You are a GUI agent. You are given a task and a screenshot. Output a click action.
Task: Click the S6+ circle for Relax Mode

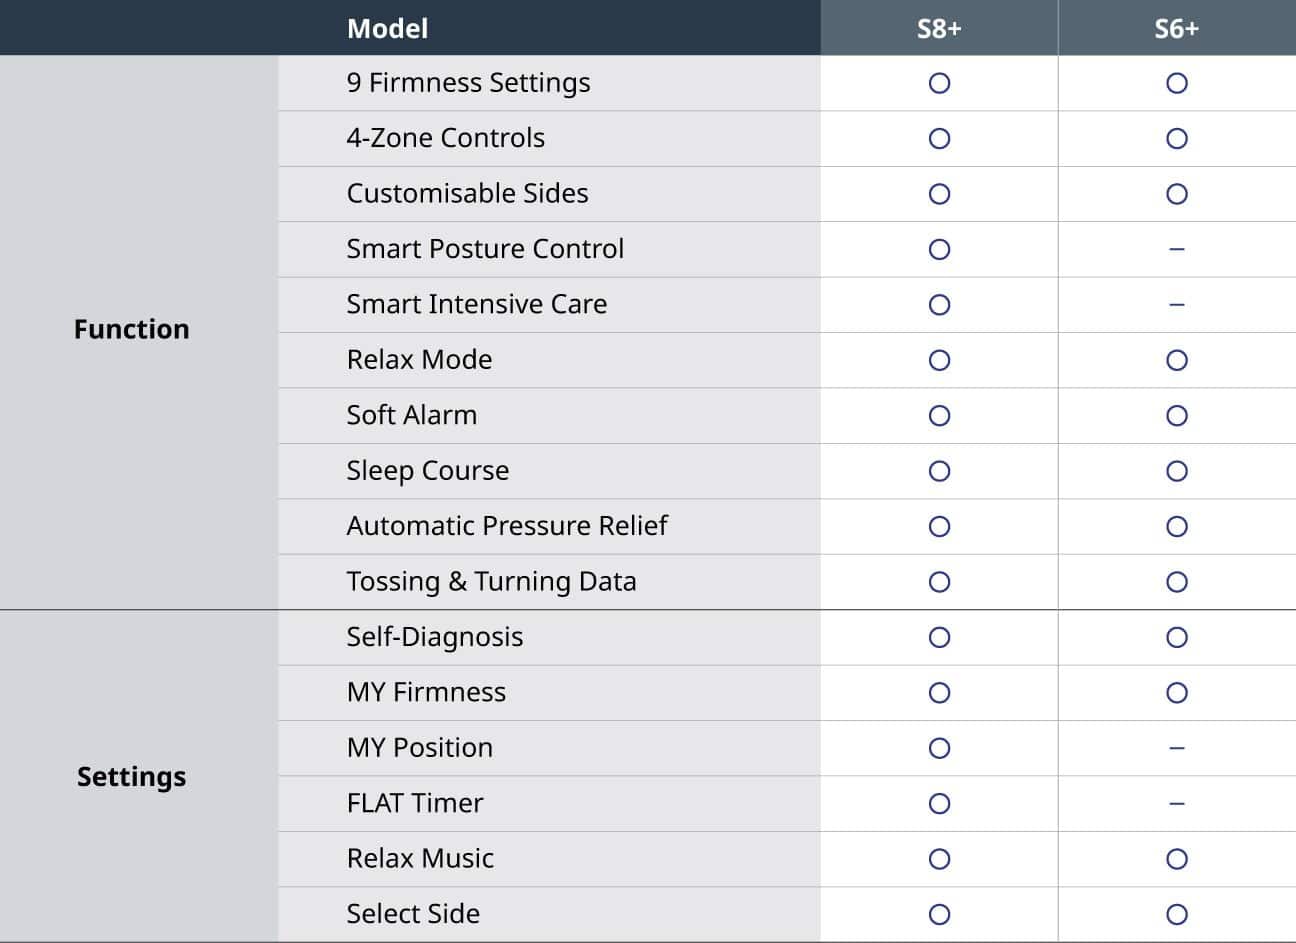tap(1177, 360)
